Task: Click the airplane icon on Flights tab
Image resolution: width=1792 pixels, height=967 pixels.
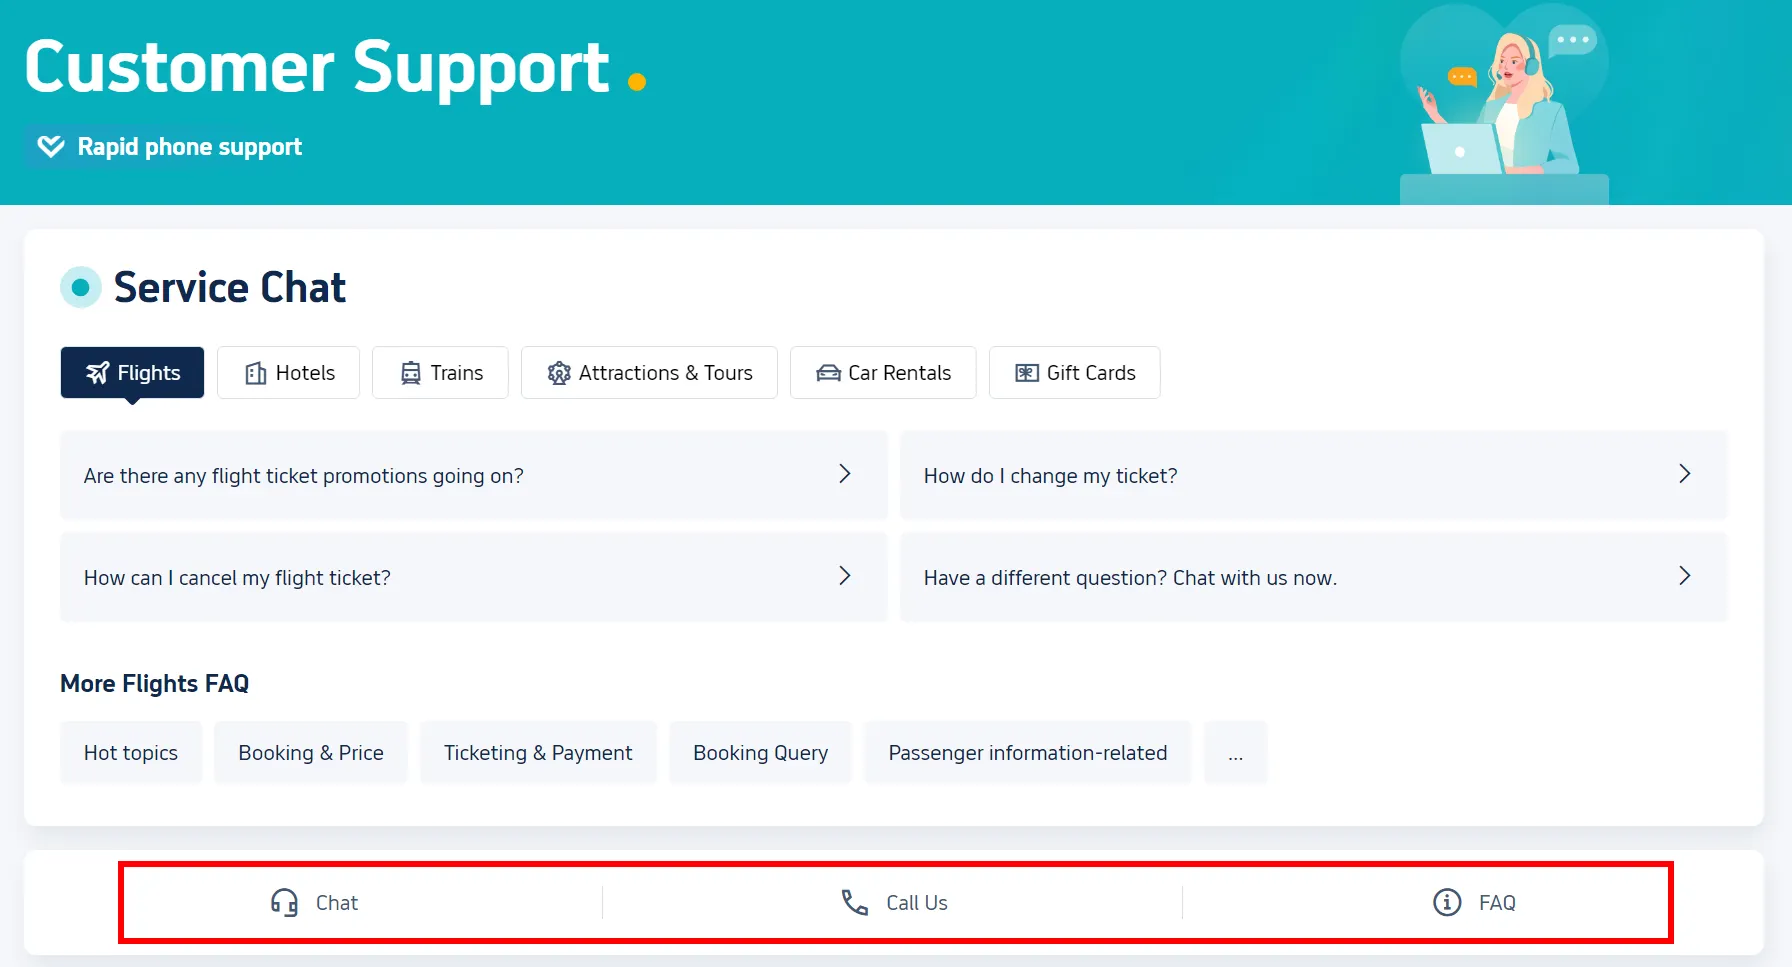Action: (97, 373)
